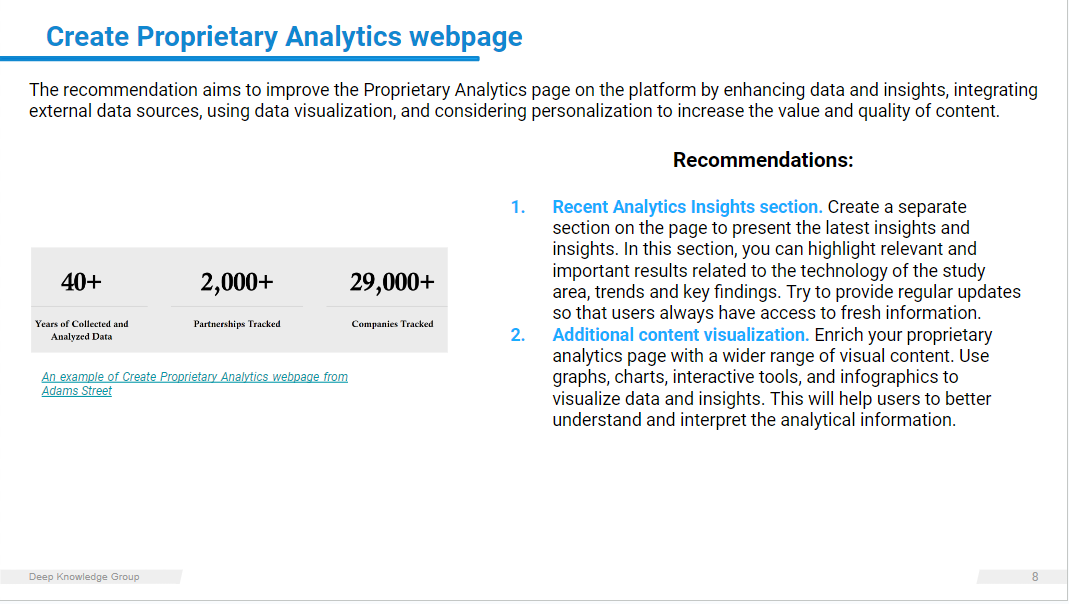Click the blue underline bar beneath the title

(240, 59)
